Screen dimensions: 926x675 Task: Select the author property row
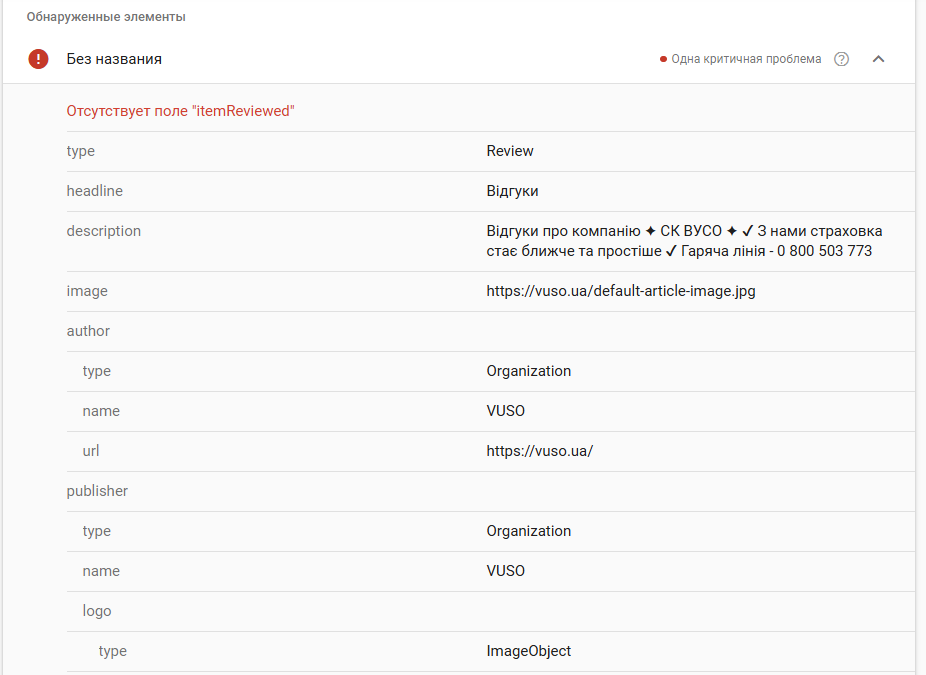[x=88, y=331]
